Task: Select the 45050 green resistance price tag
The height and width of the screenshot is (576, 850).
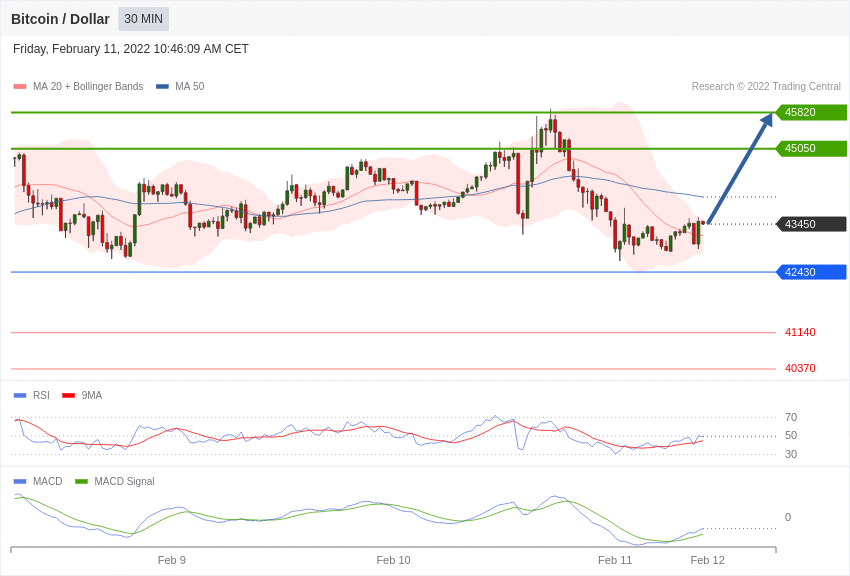Action: pos(811,148)
